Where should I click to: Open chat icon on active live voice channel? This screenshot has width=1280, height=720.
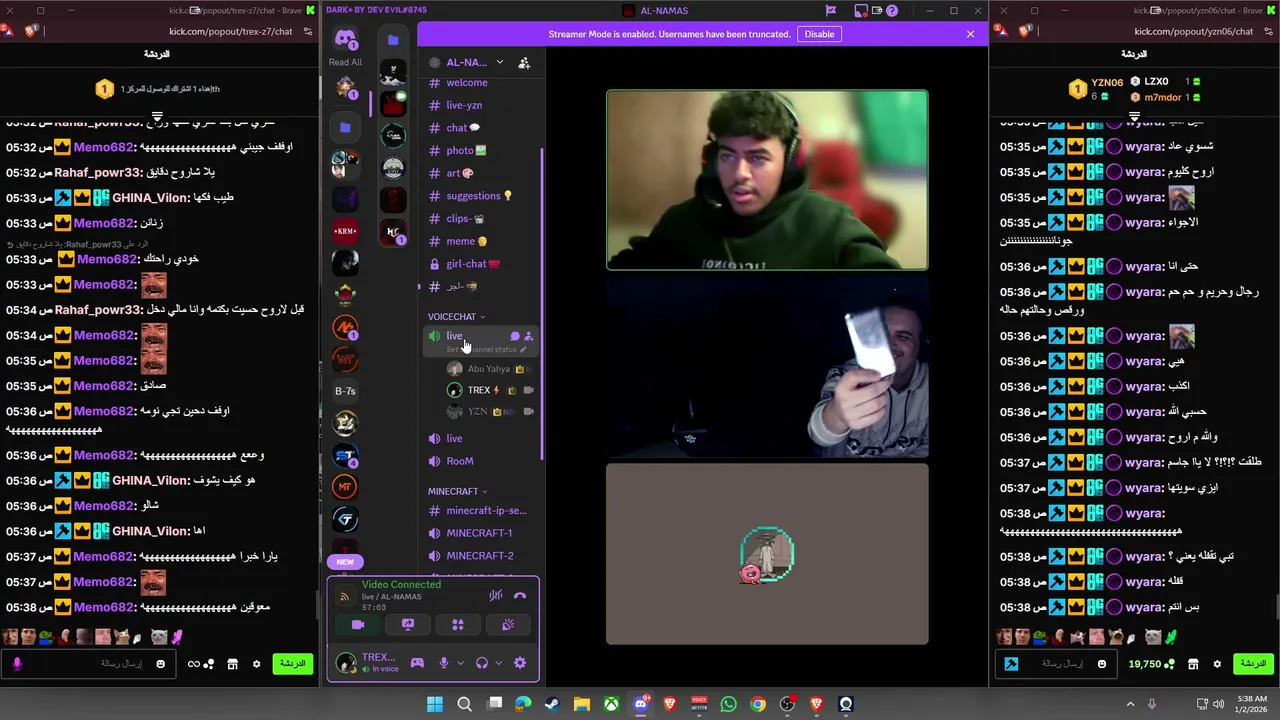515,337
